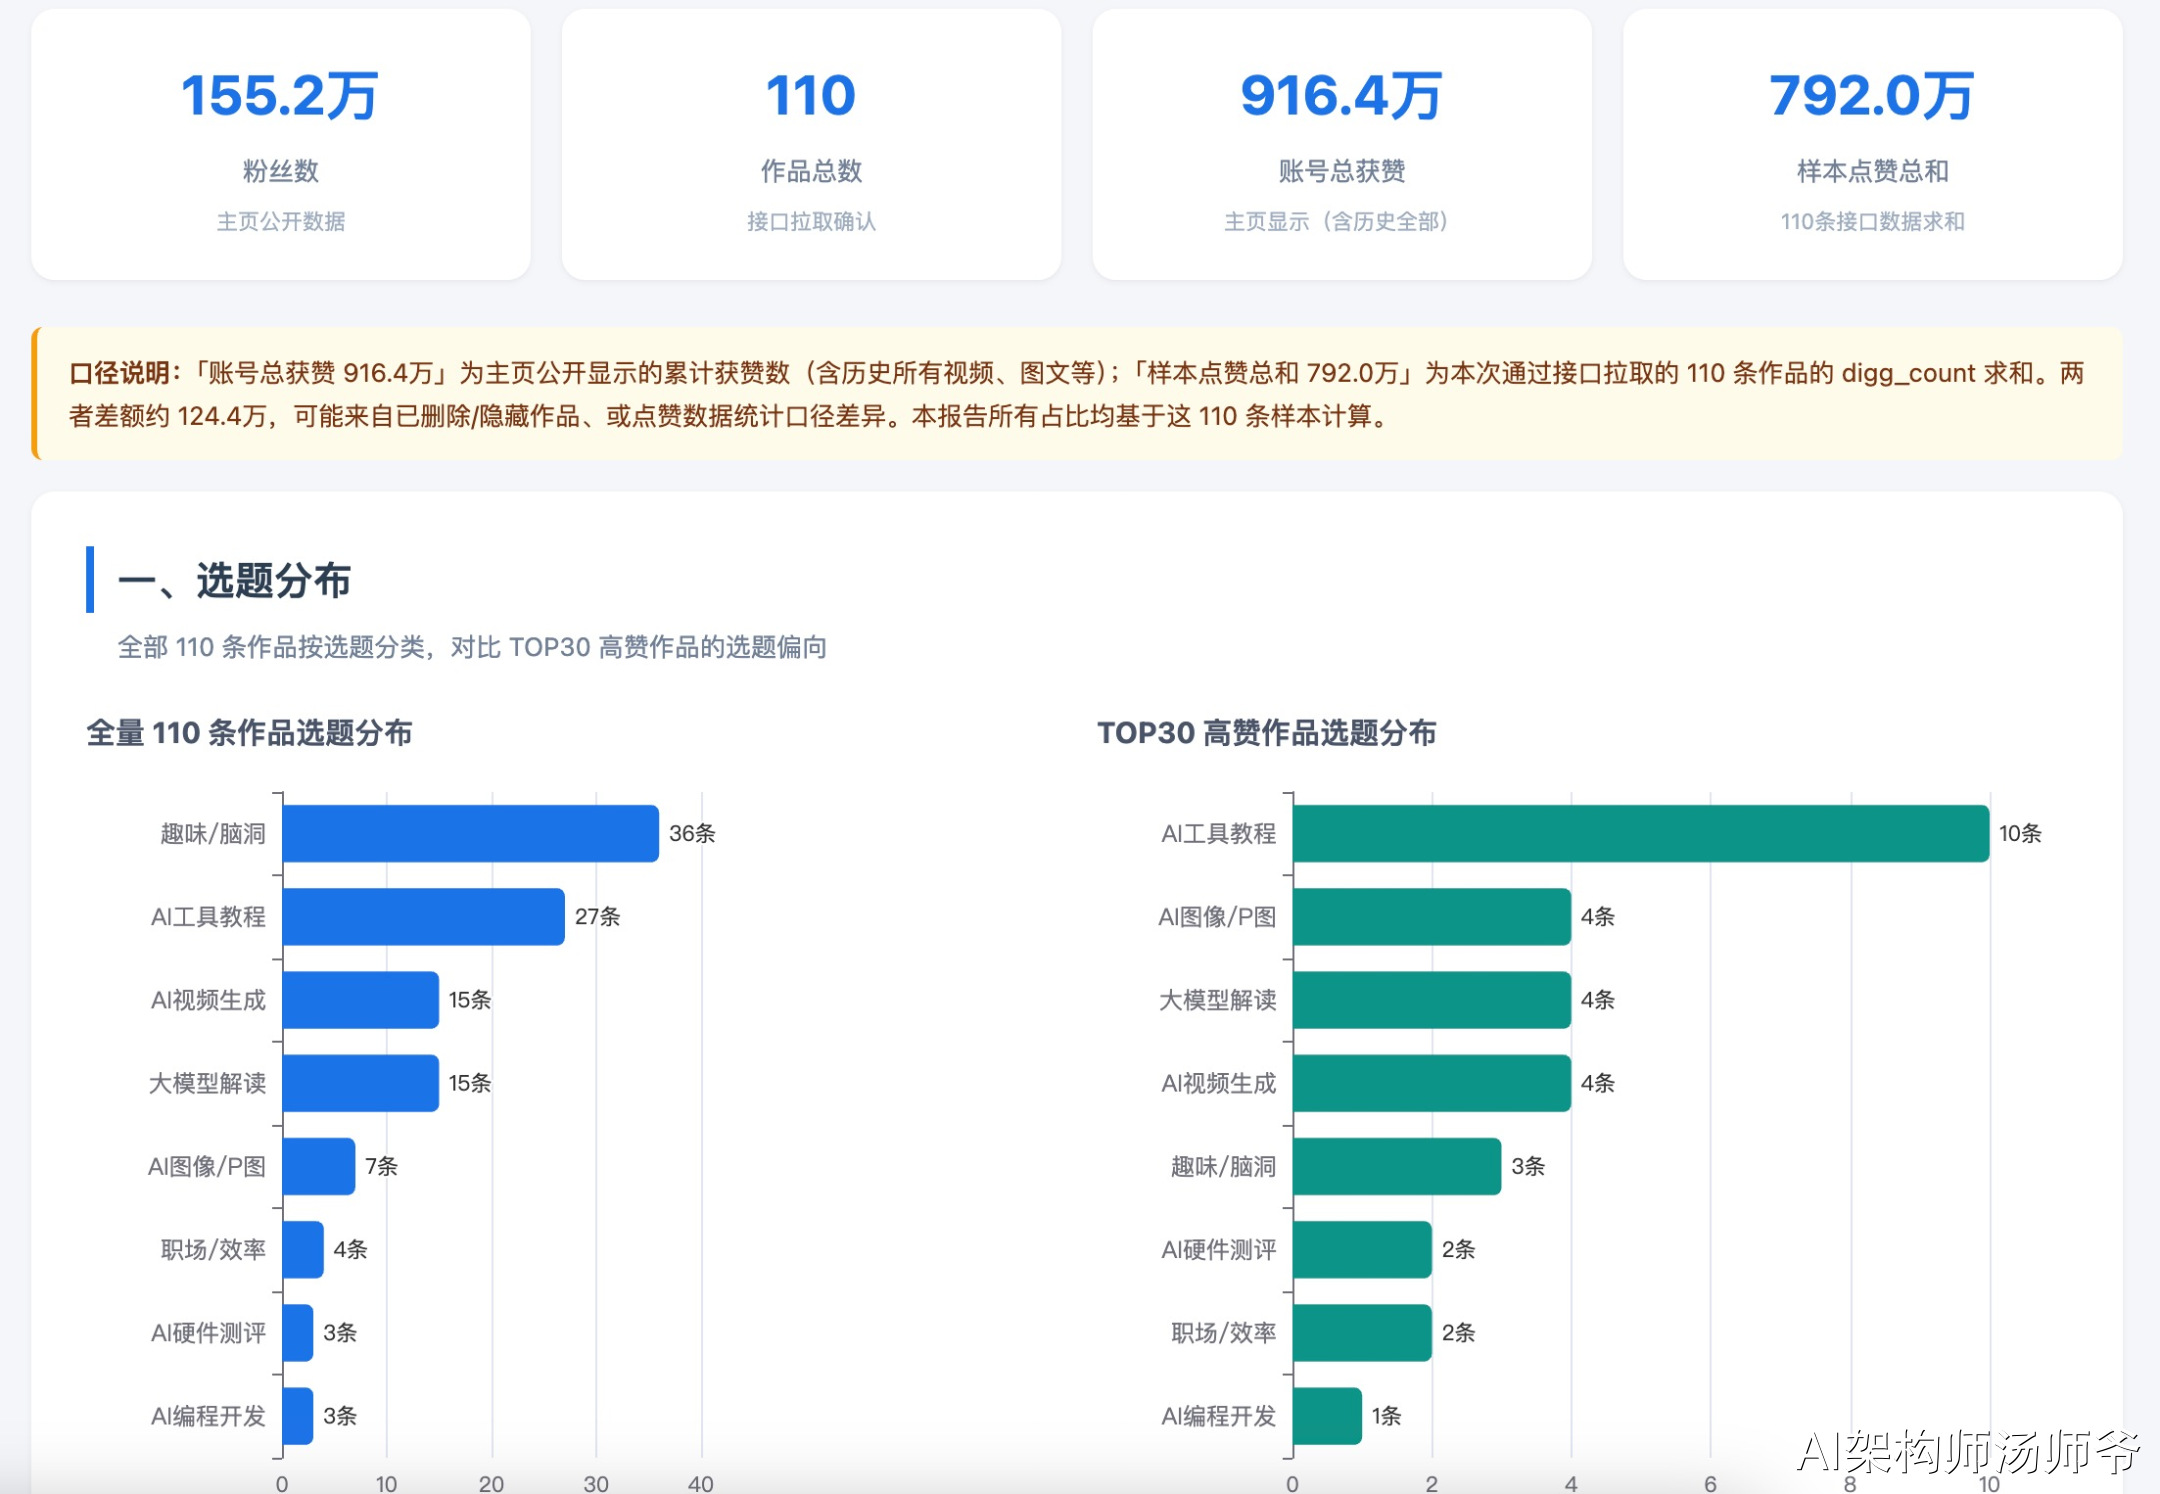The image size is (2160, 1494).
Task: Click the blue AI硬件测评 3条 bar
Action: [298, 1332]
